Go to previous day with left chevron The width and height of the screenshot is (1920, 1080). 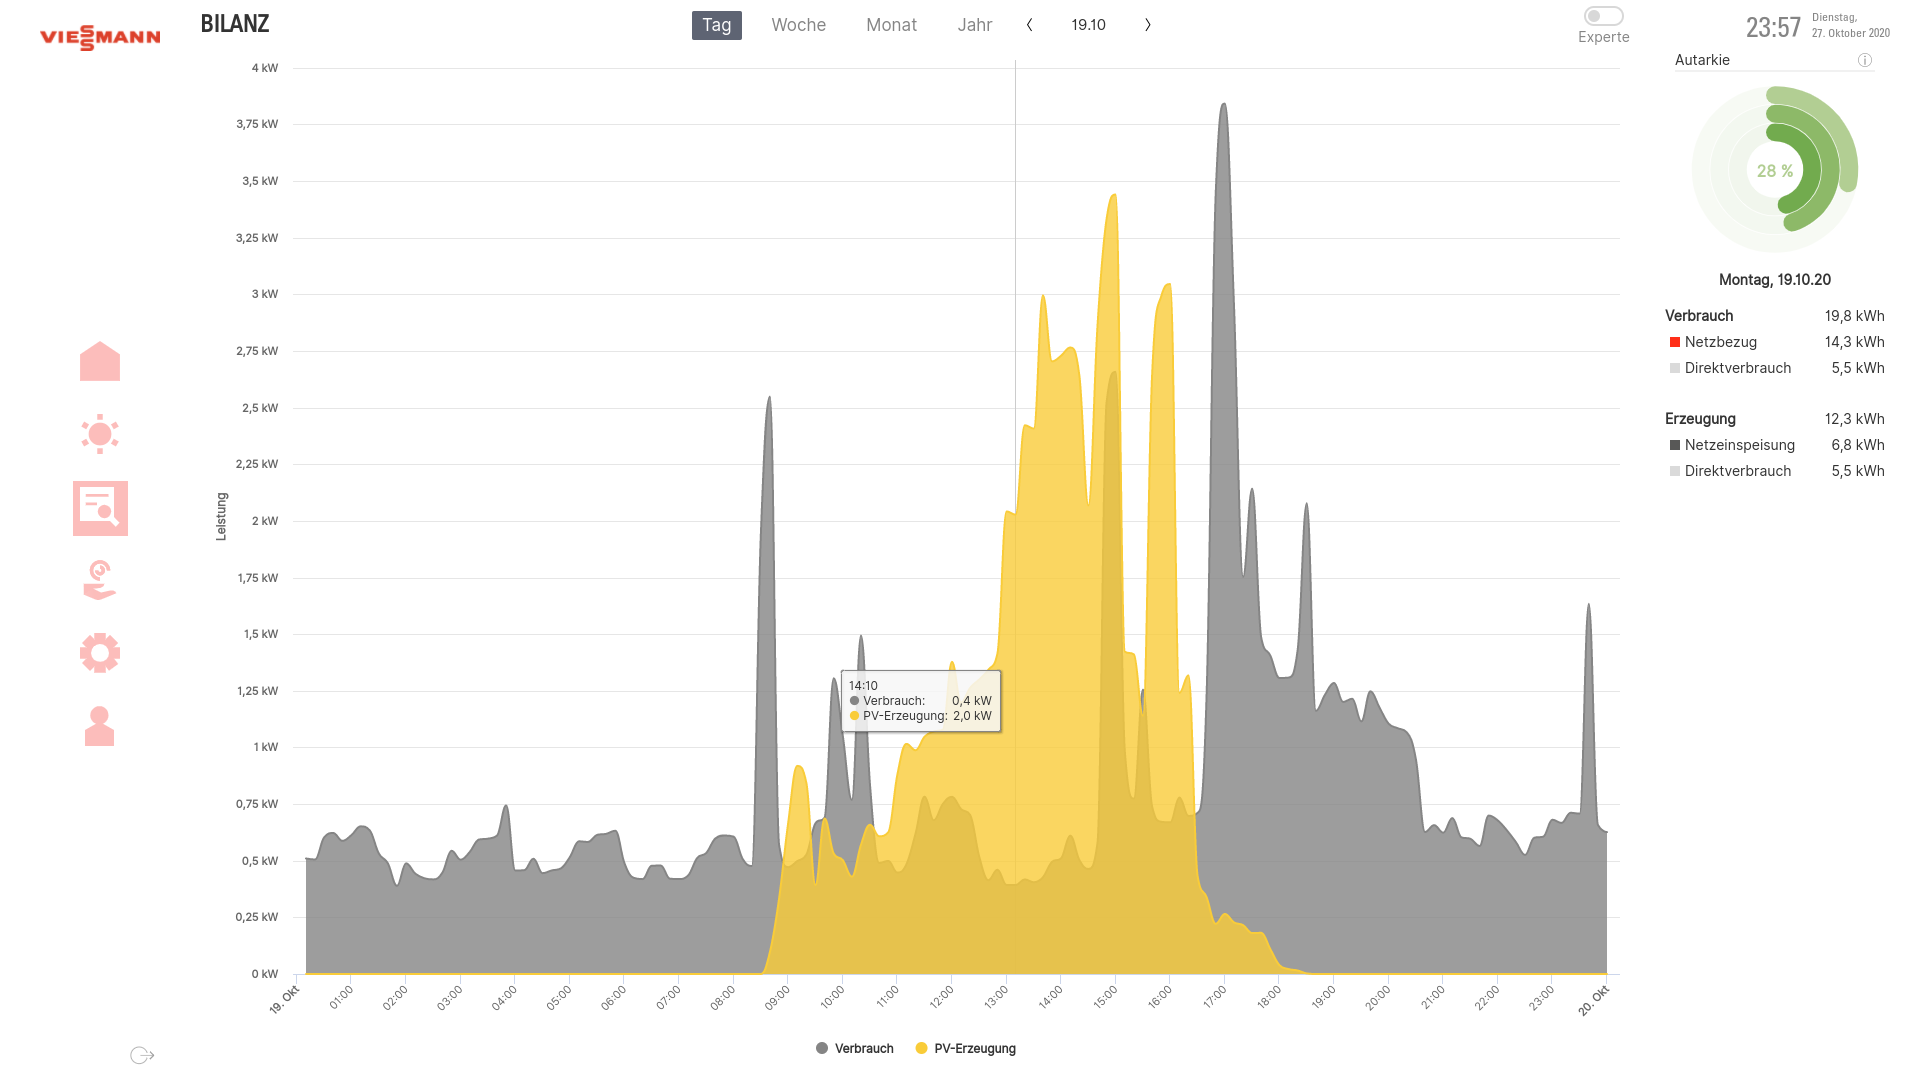point(1029,25)
